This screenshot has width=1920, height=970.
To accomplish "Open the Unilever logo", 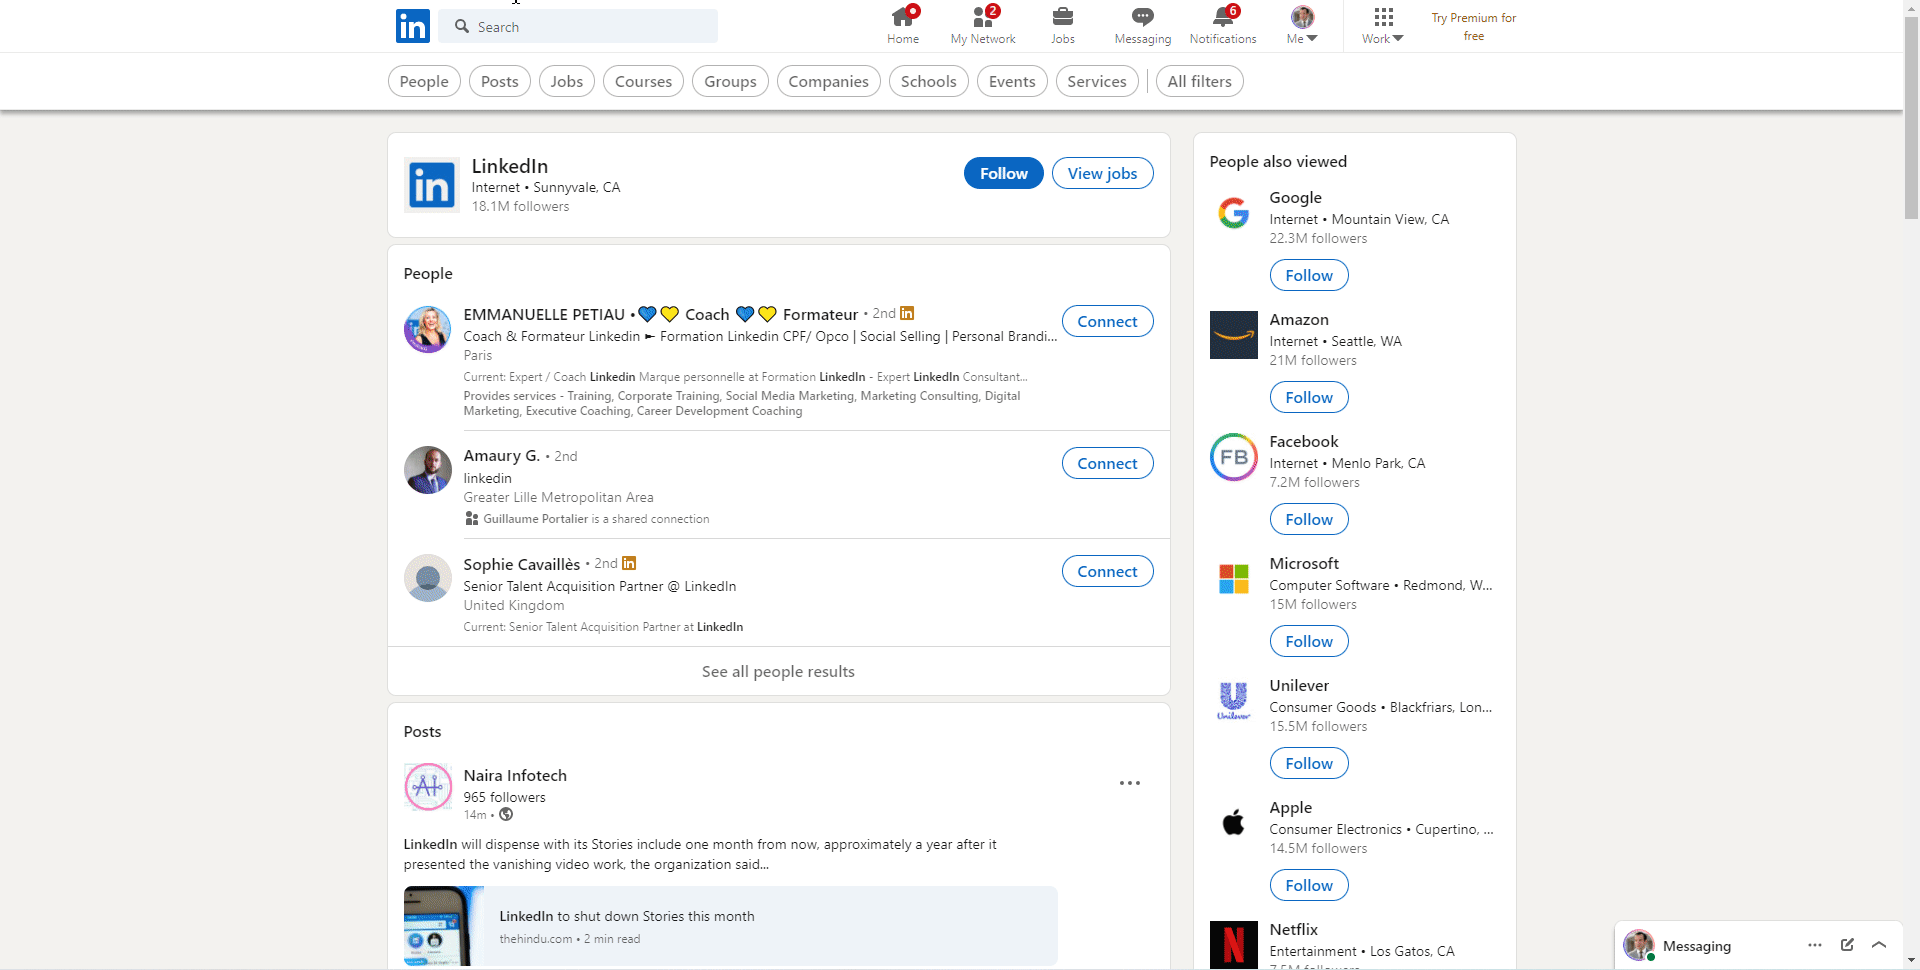I will pos(1234,701).
